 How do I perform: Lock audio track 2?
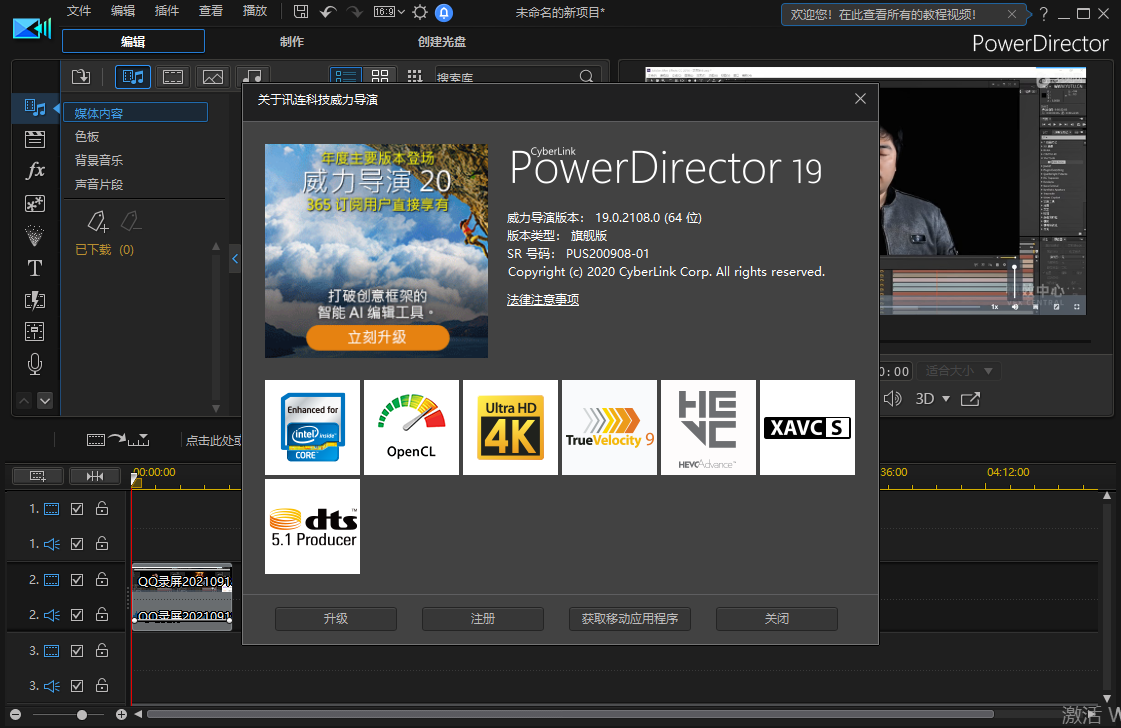click(102, 614)
